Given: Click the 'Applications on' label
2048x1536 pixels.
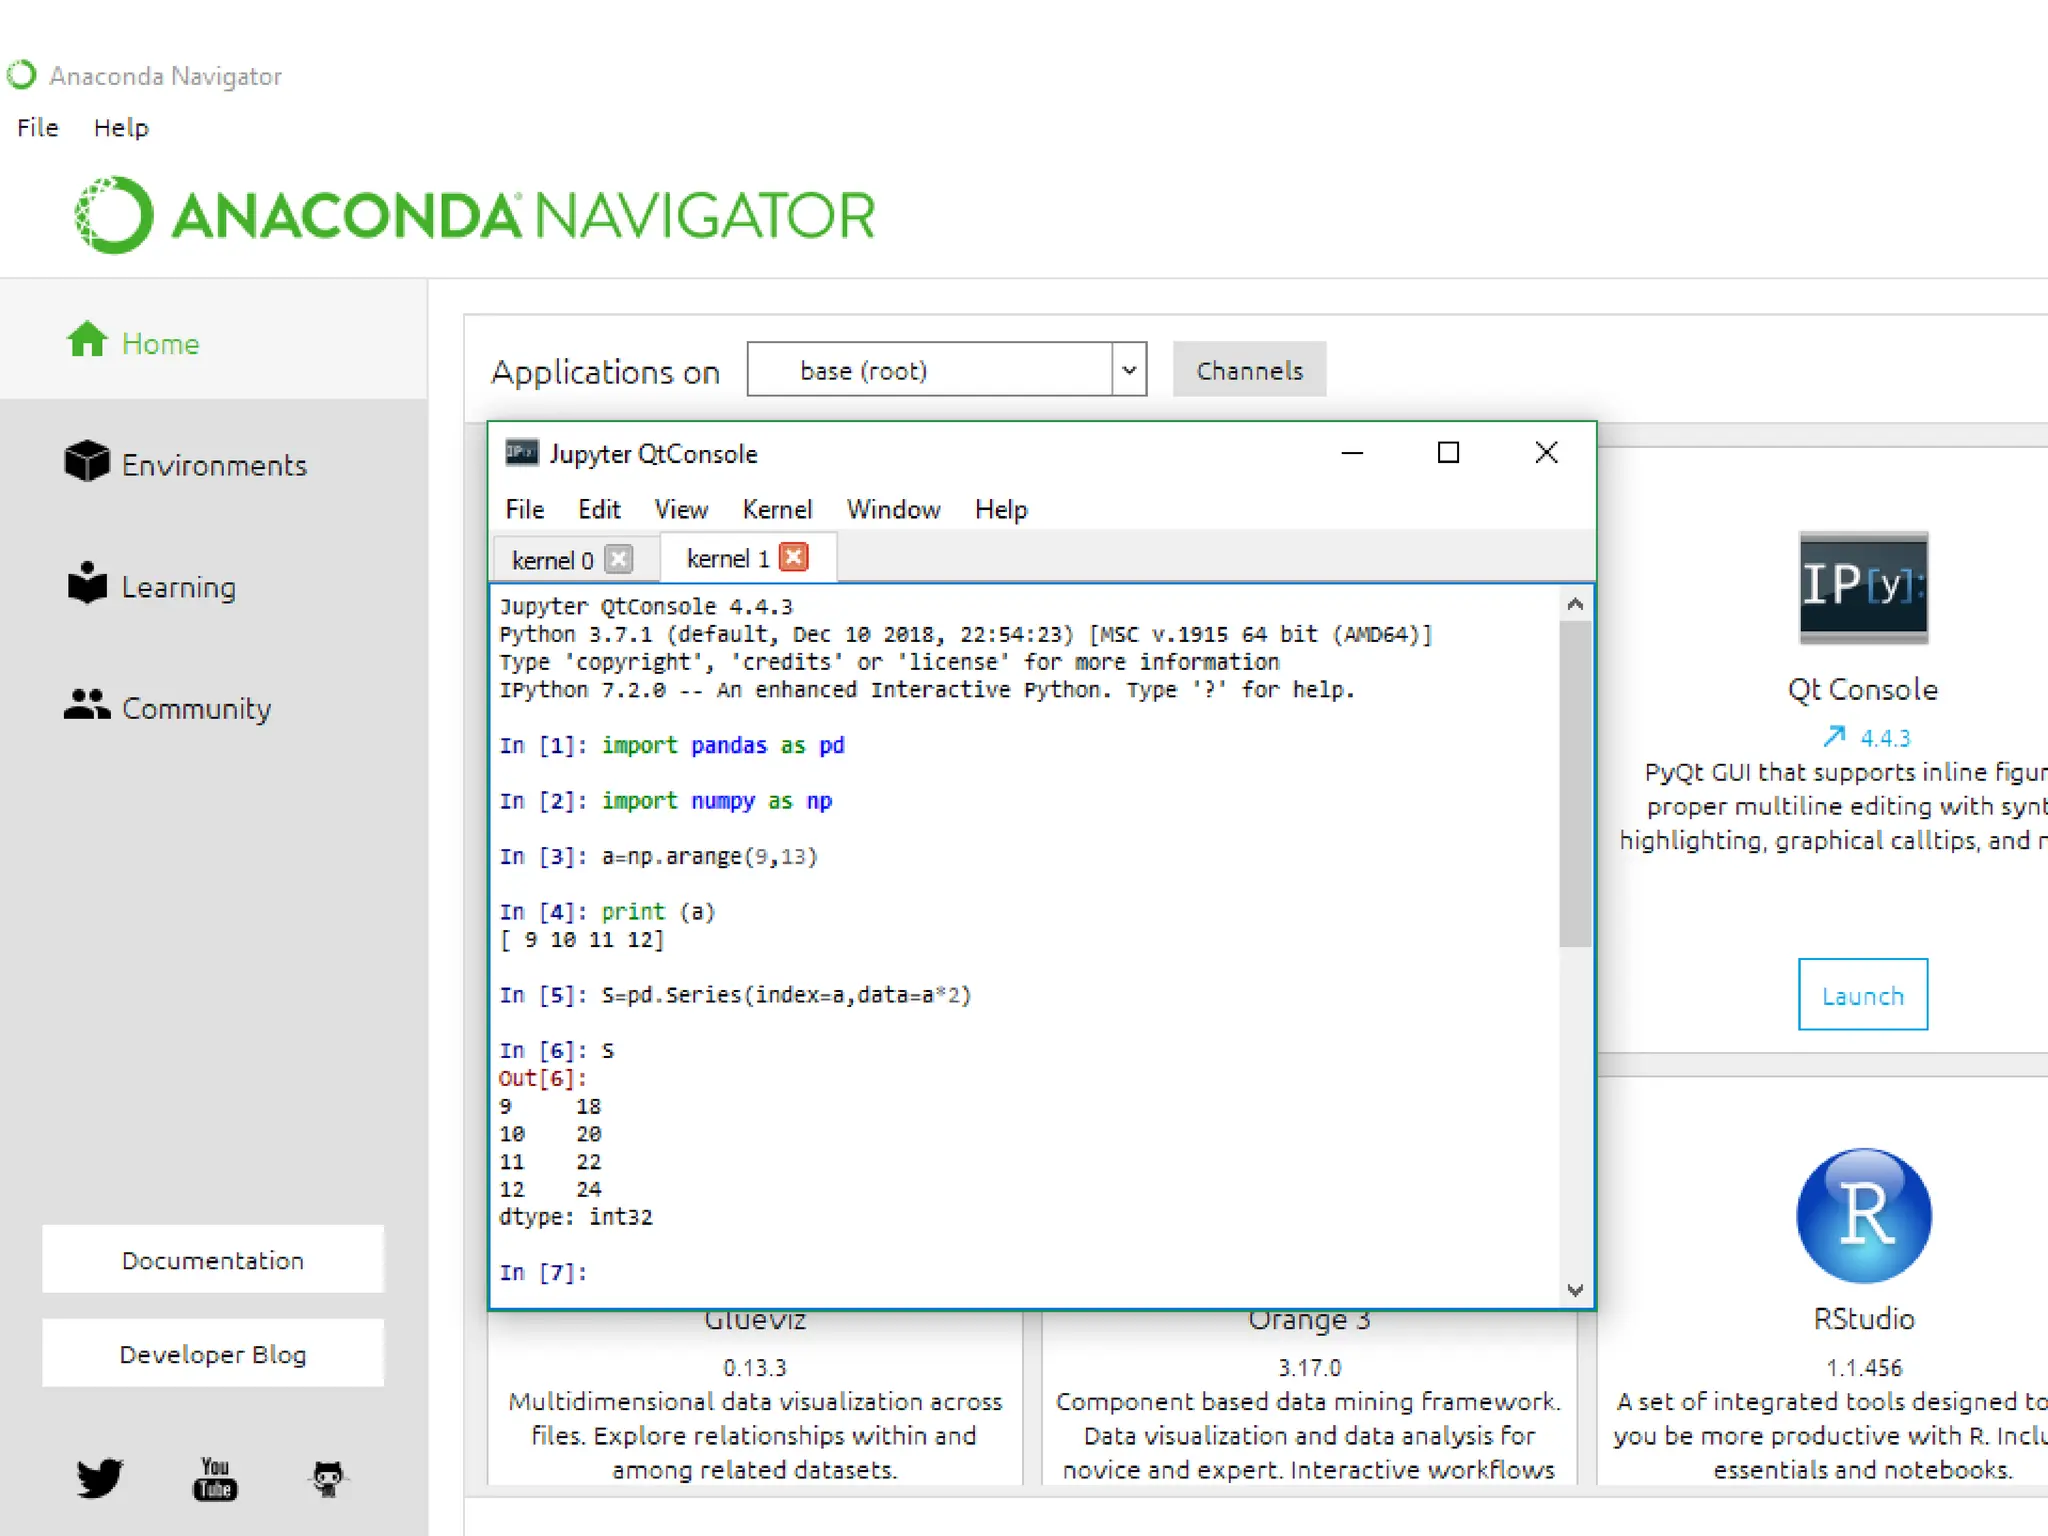Looking at the screenshot, I should 605,372.
